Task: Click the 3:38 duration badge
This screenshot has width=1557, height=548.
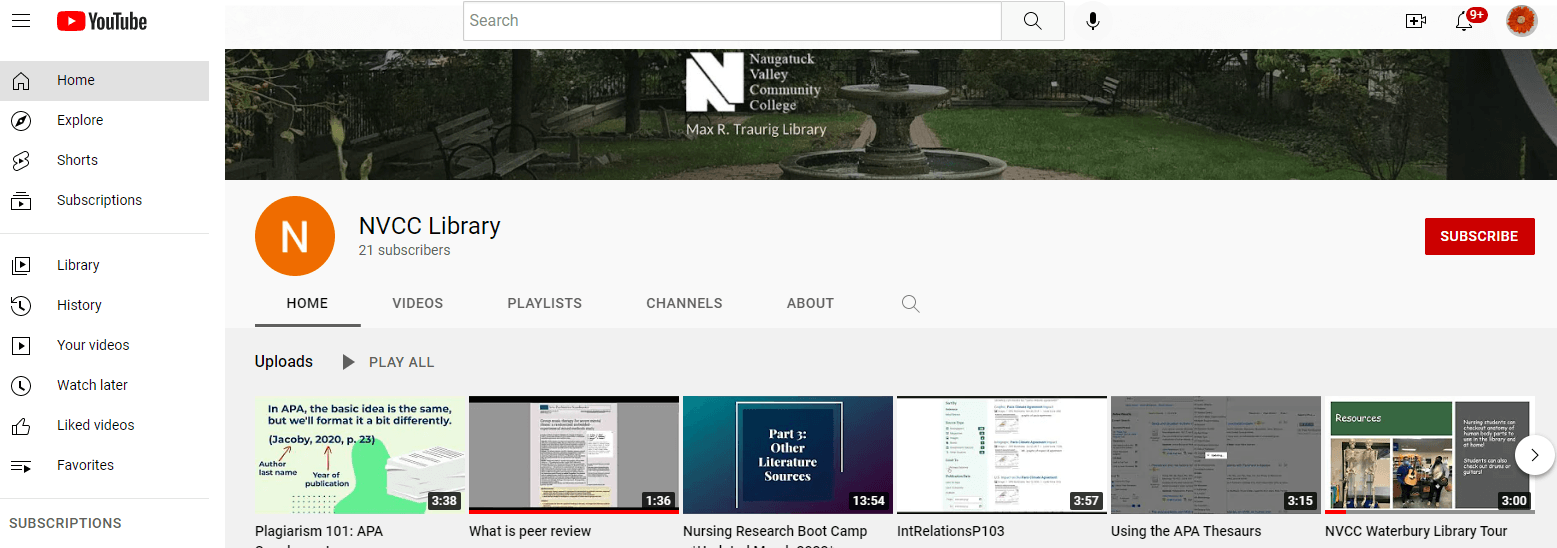Action: 443,501
